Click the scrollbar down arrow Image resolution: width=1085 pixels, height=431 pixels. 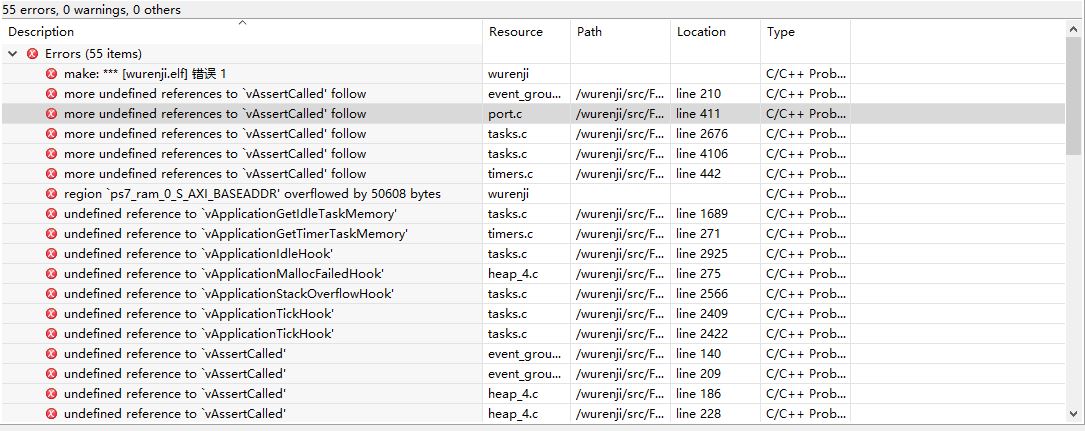(x=1073, y=414)
